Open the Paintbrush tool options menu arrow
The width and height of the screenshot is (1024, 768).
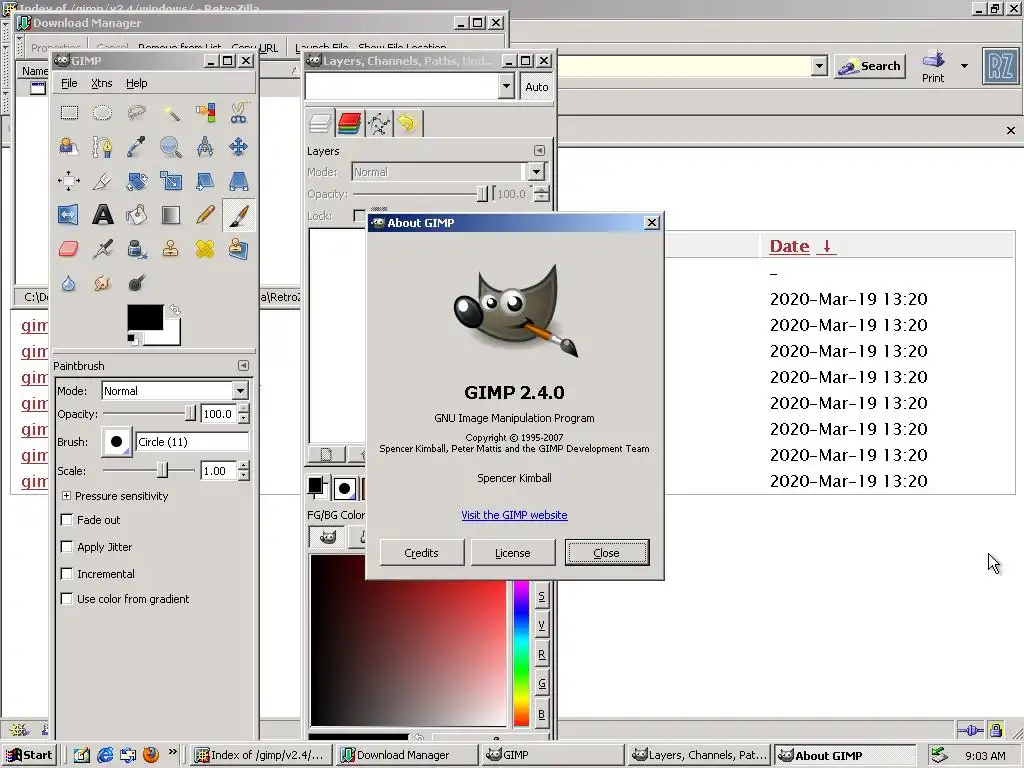tap(243, 366)
